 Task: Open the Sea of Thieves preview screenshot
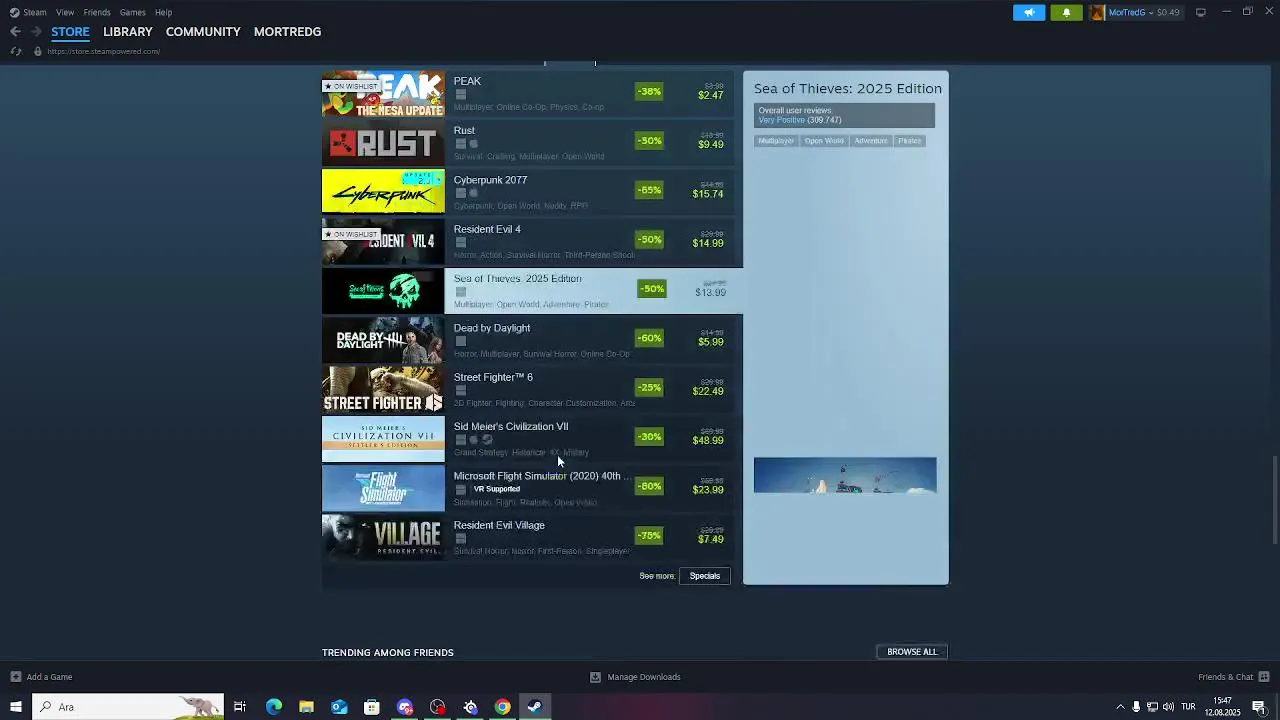(x=845, y=475)
